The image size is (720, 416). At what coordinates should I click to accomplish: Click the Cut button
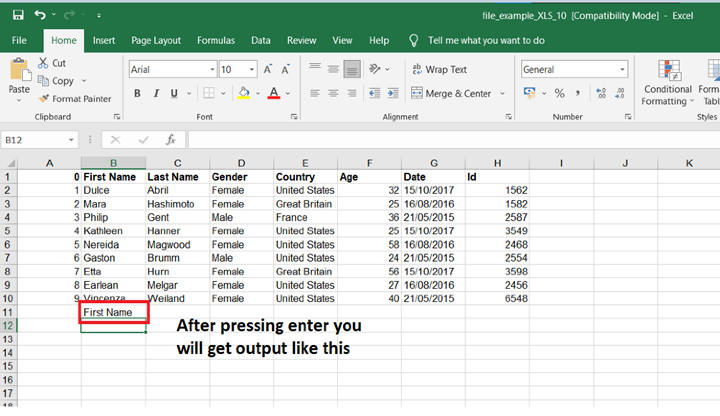pyautogui.click(x=52, y=63)
